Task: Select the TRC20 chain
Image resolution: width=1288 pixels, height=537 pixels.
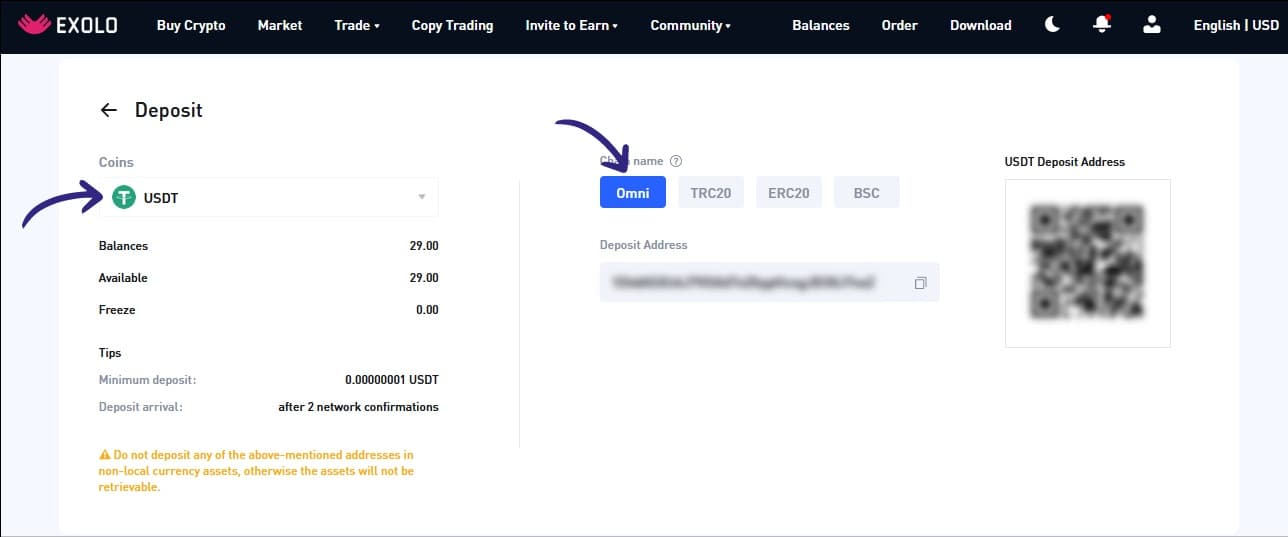Action: click(711, 192)
